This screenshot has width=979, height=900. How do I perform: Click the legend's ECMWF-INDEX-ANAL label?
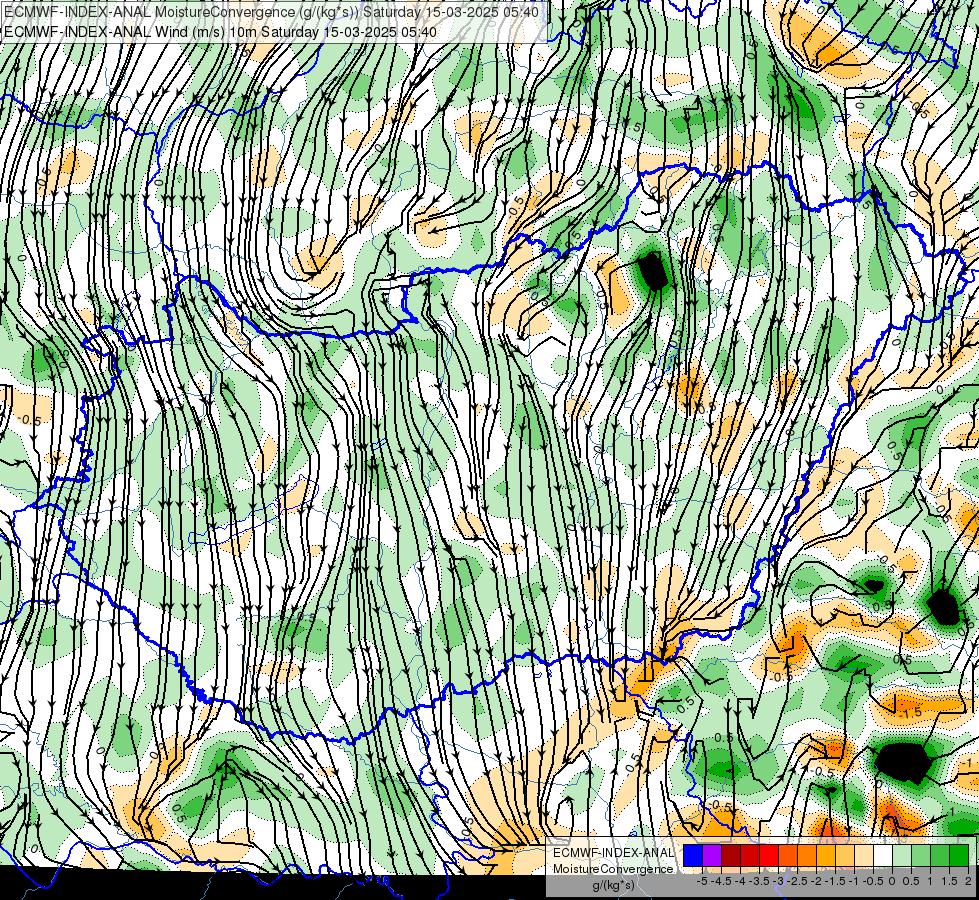tap(613, 853)
